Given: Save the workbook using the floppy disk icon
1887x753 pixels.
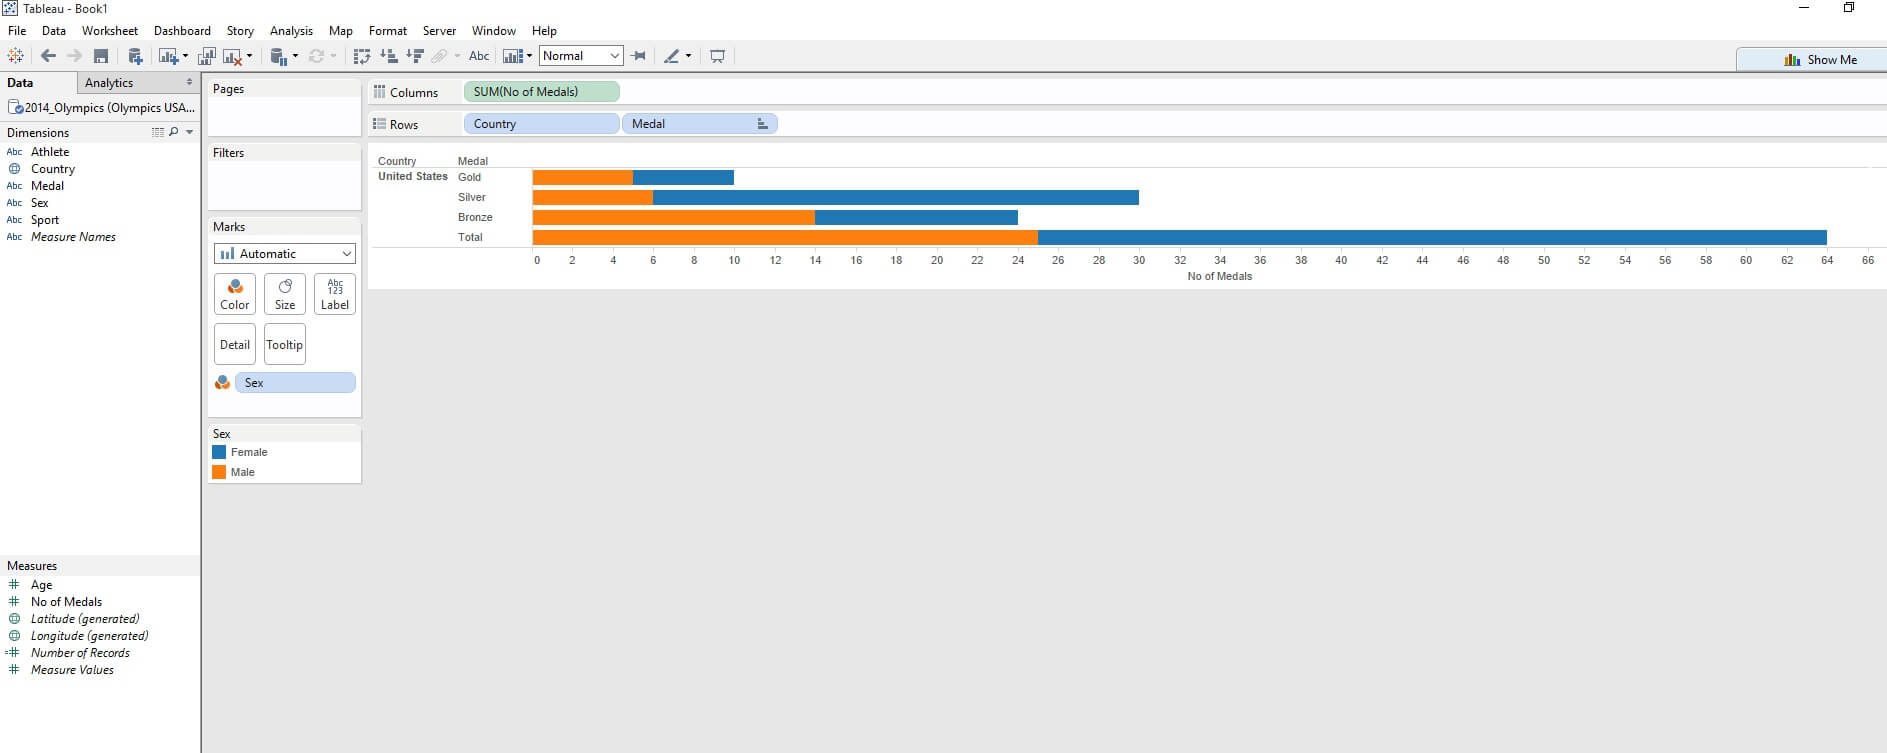Looking at the screenshot, I should [101, 56].
